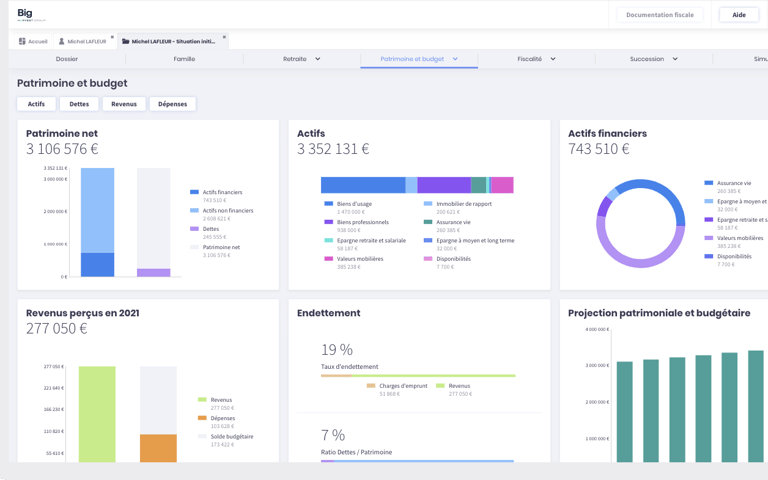Image resolution: width=768 pixels, height=480 pixels.
Task: Click the Dettes legend swatch
Action: tap(194, 229)
